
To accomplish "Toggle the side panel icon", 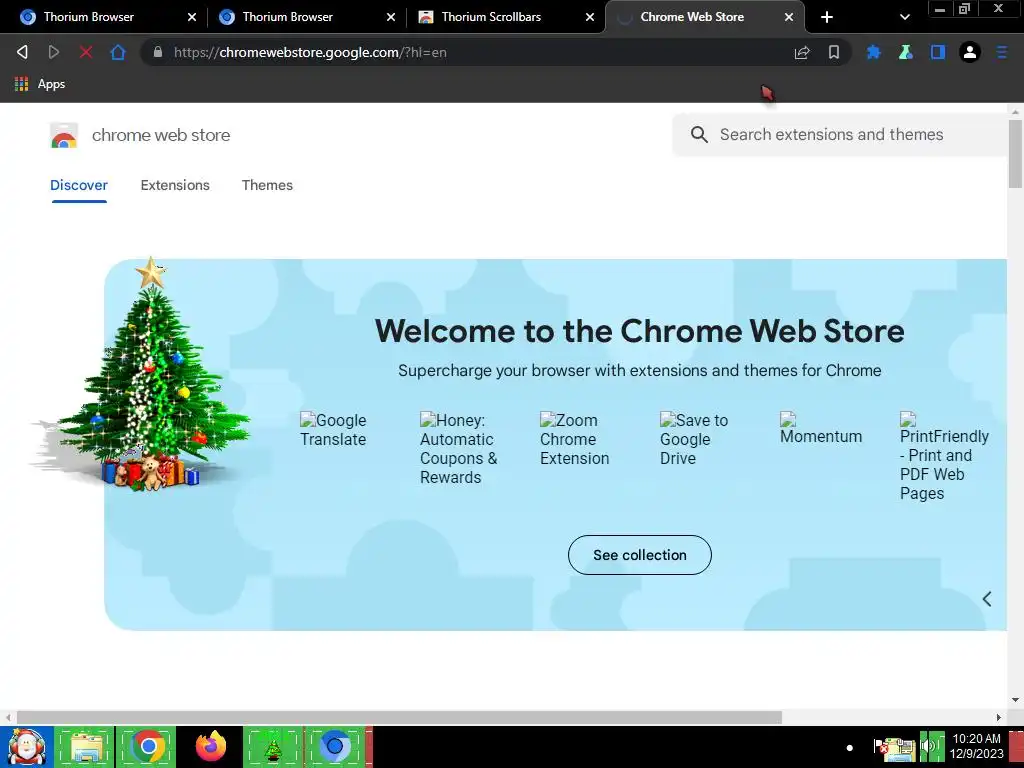I will (938, 52).
